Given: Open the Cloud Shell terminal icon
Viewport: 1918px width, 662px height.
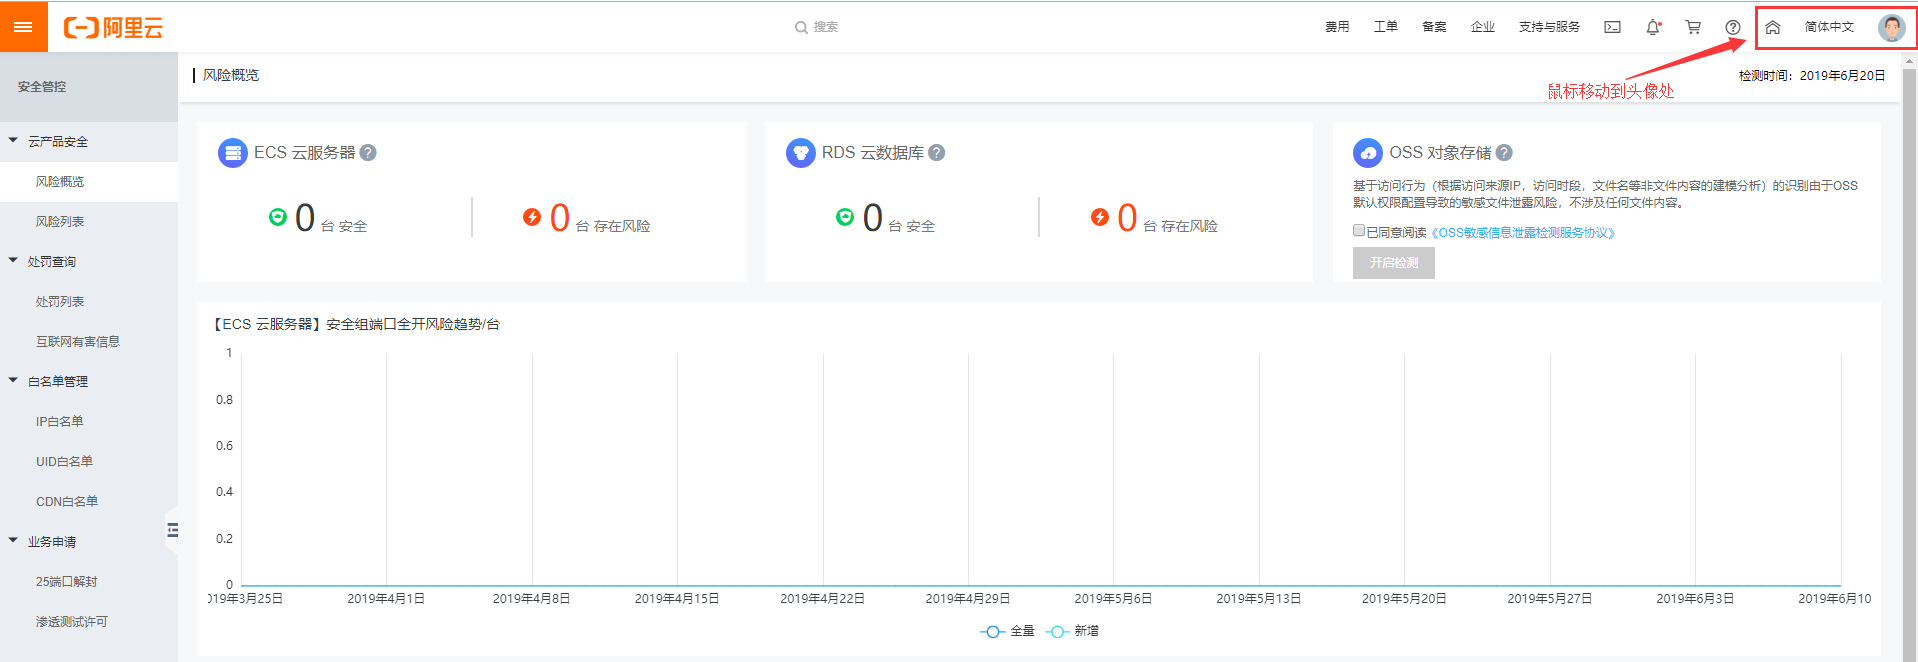Looking at the screenshot, I should point(1612,27).
